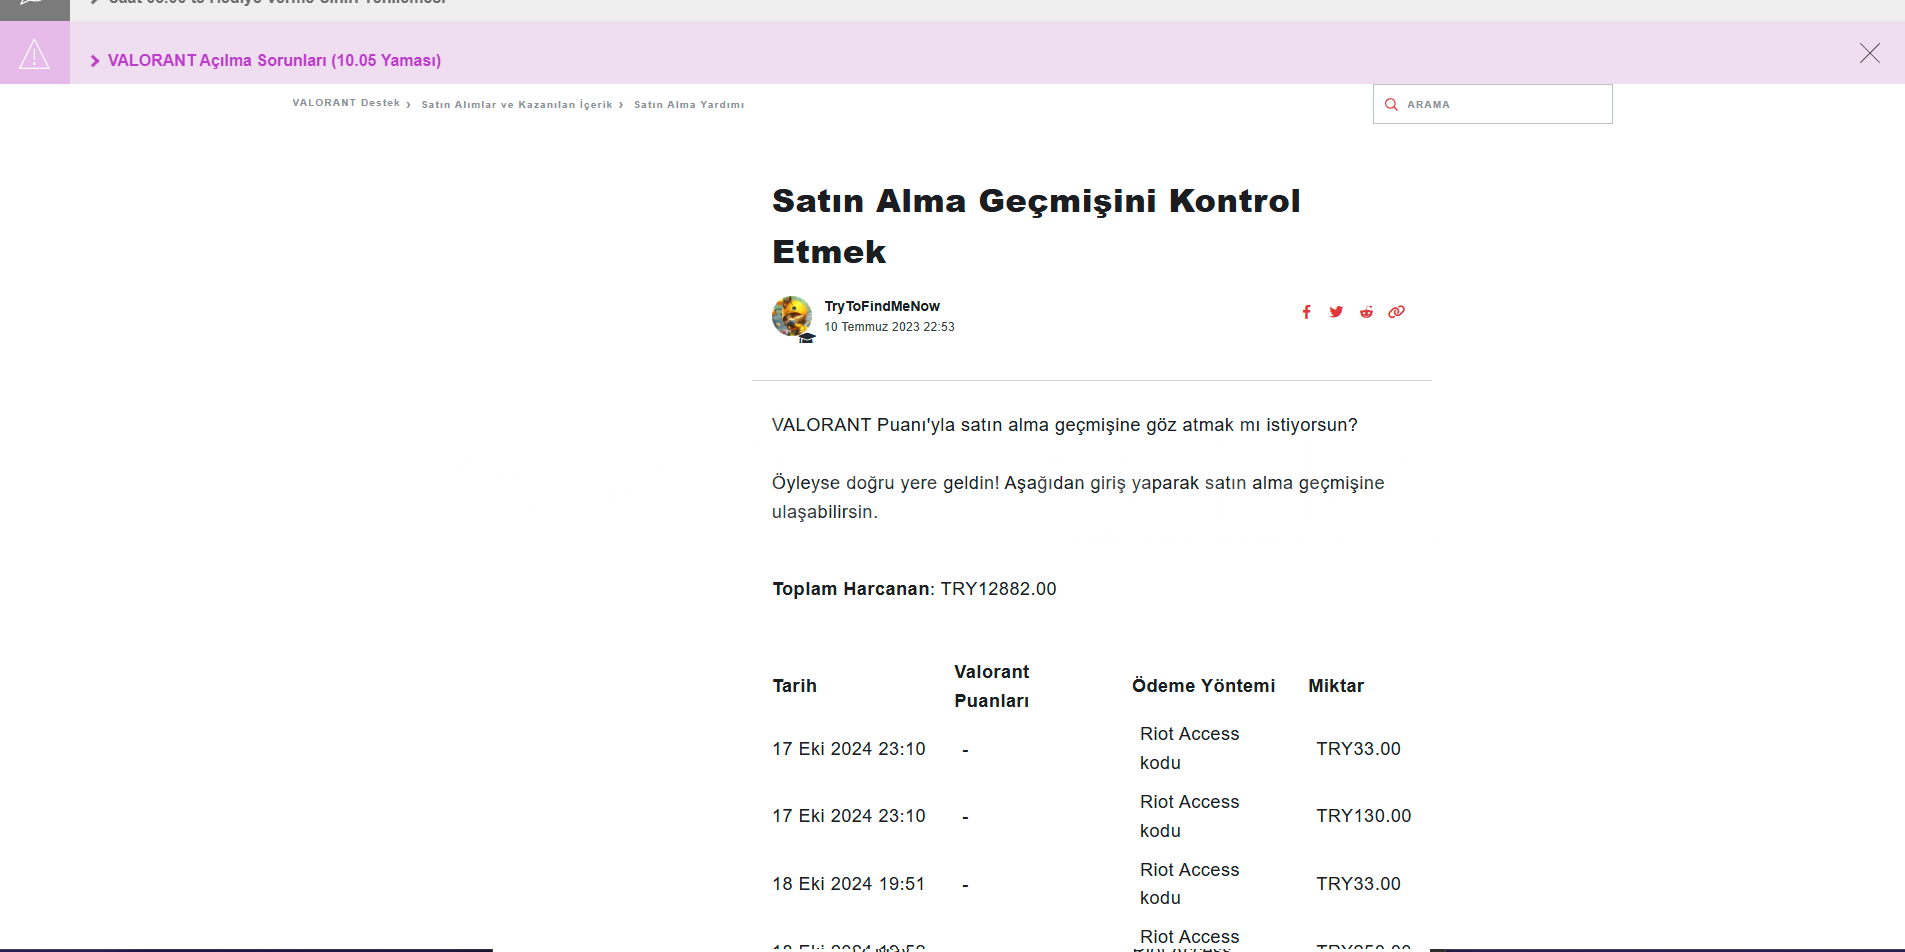Click Riot Access kodu in TRY130.00 row
Viewport: 1905px width, 952px height.
(1189, 816)
